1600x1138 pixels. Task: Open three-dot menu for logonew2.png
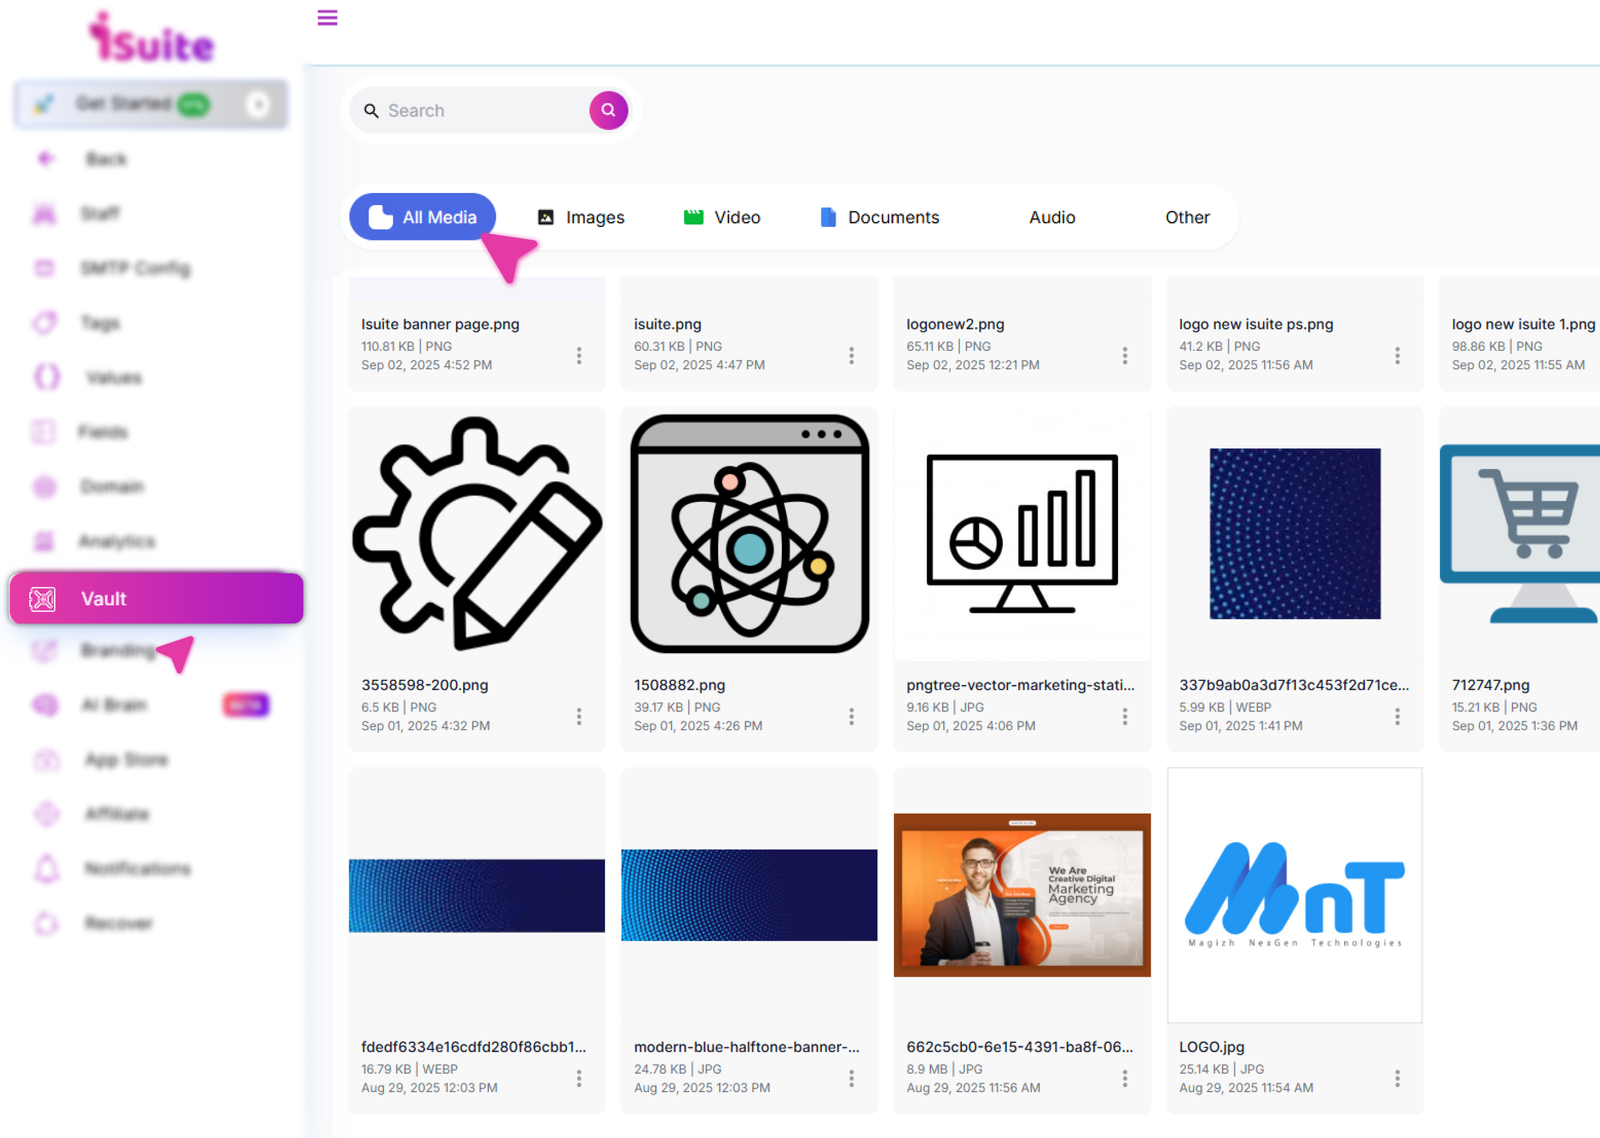coord(1124,355)
